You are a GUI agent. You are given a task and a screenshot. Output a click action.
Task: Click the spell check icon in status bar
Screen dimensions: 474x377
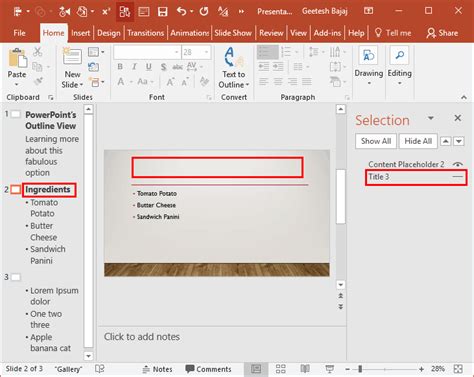tap(100, 369)
